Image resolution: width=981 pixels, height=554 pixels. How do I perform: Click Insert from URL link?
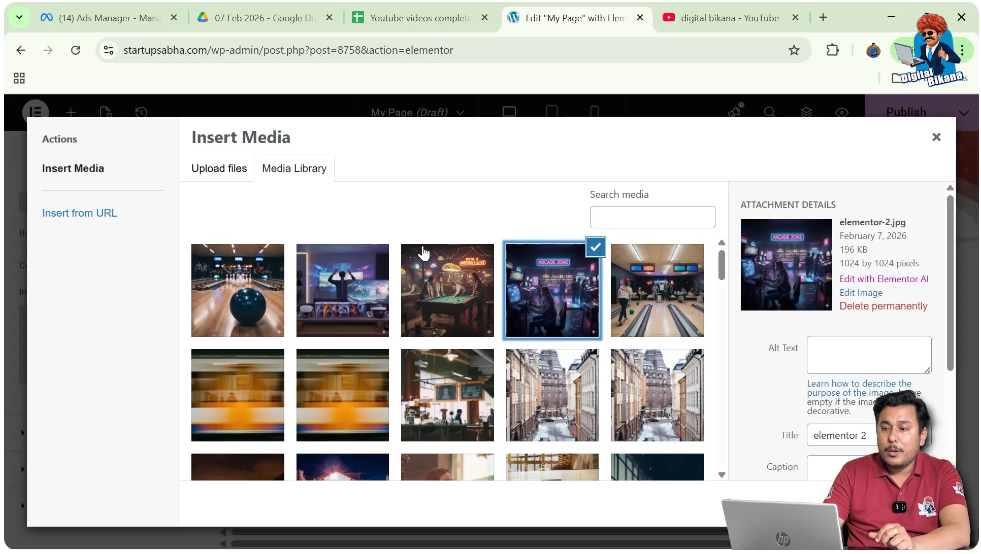(x=79, y=213)
